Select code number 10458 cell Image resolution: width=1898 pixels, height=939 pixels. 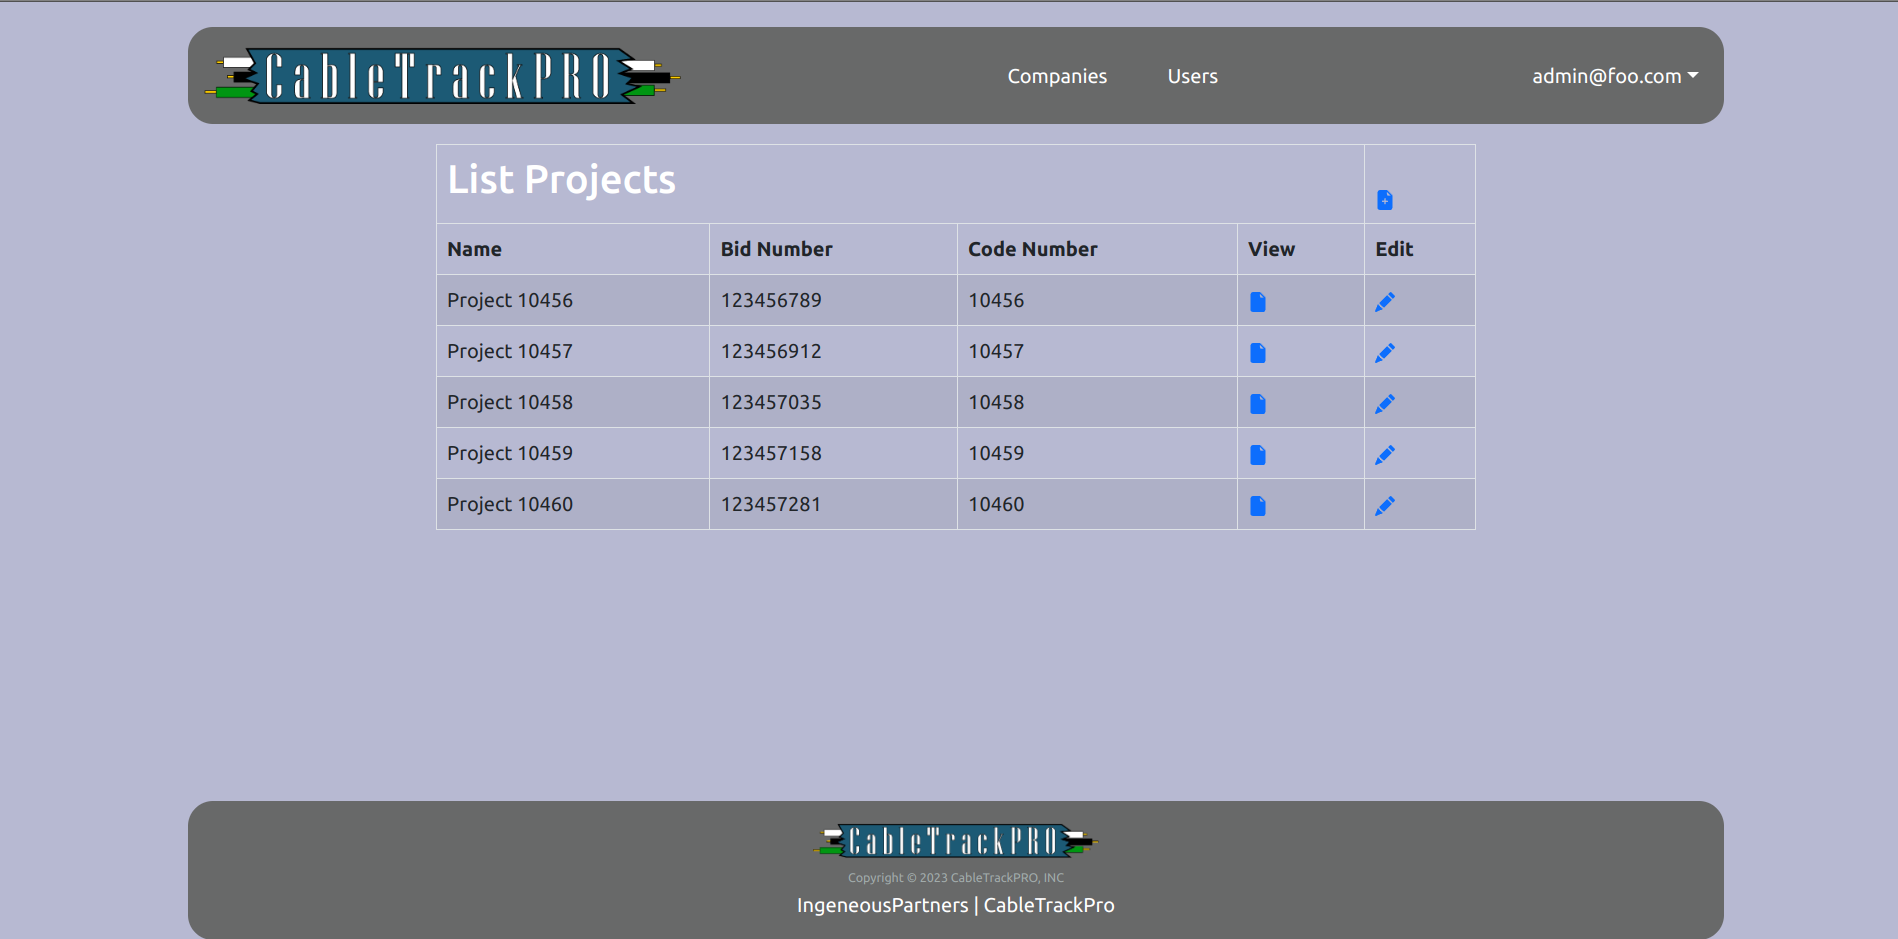coord(1097,402)
